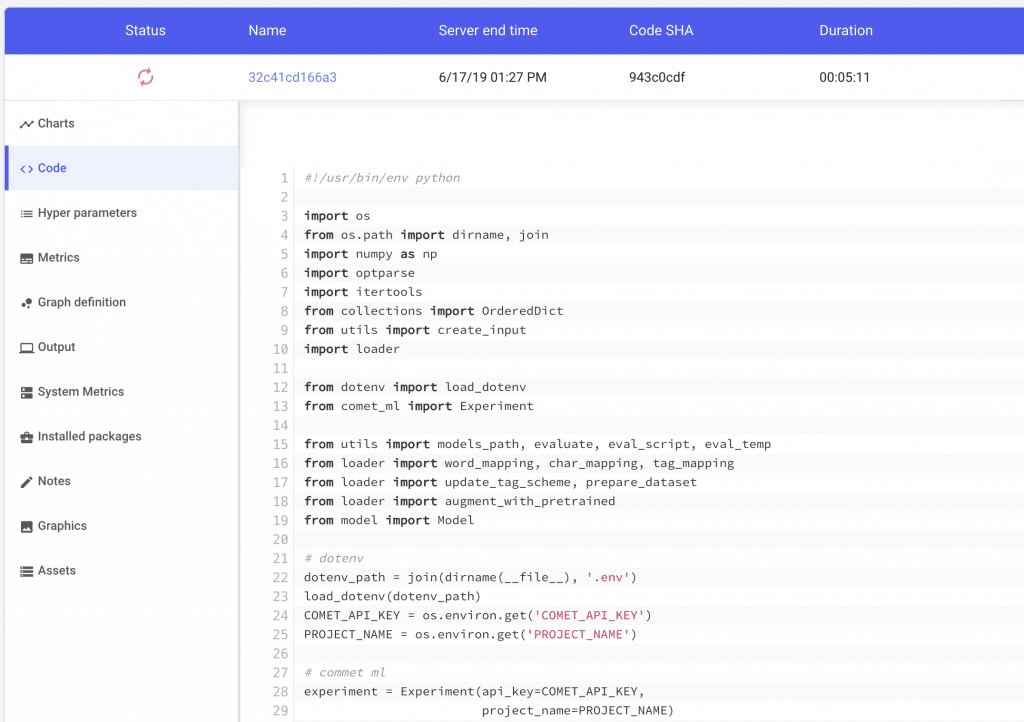The width and height of the screenshot is (1024, 722).
Task: Open the Notes tab
Action: pos(121,481)
